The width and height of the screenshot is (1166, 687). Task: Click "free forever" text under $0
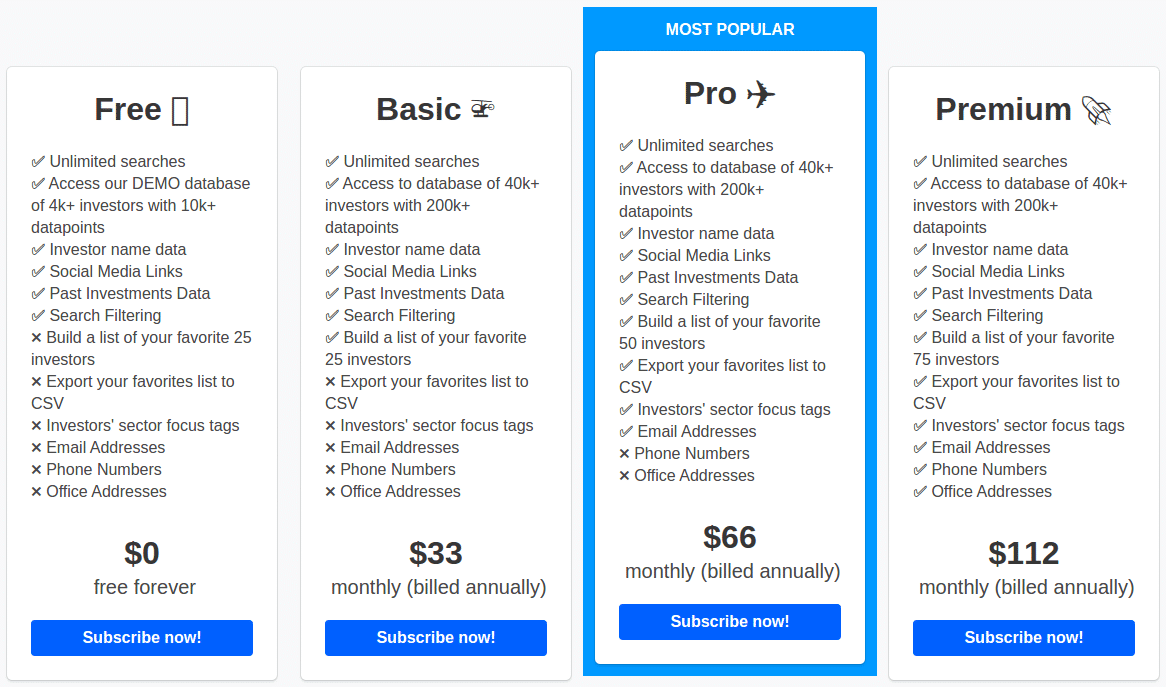click(144, 587)
